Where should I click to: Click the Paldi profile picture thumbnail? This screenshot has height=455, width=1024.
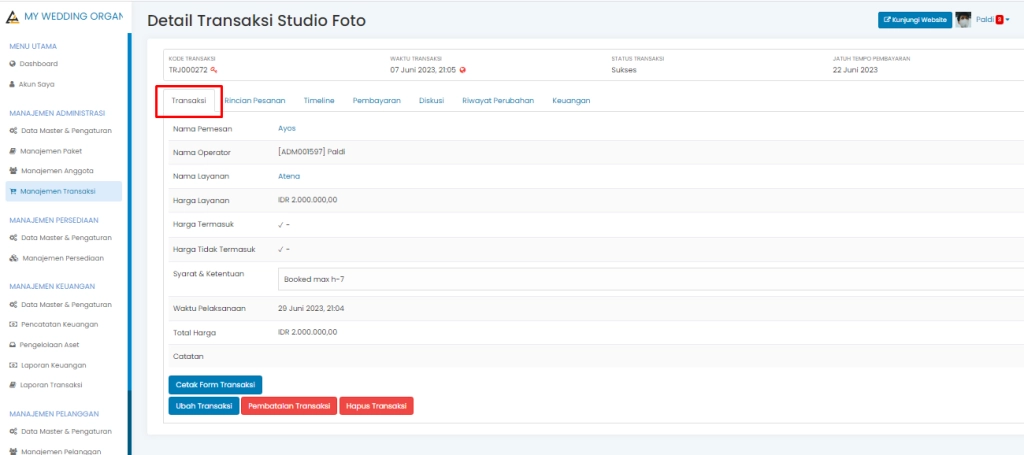pos(964,20)
